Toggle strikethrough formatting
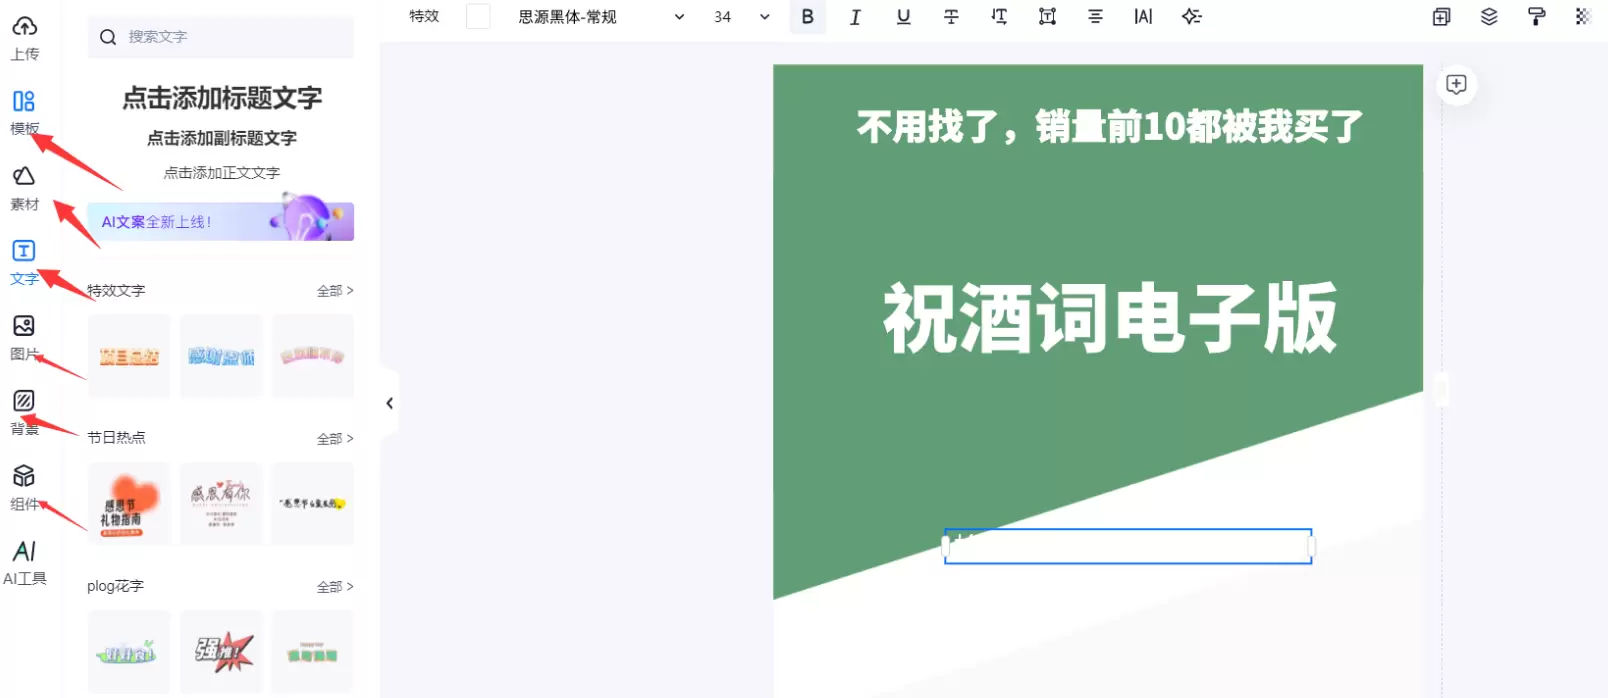The image size is (1608, 698). [x=951, y=17]
